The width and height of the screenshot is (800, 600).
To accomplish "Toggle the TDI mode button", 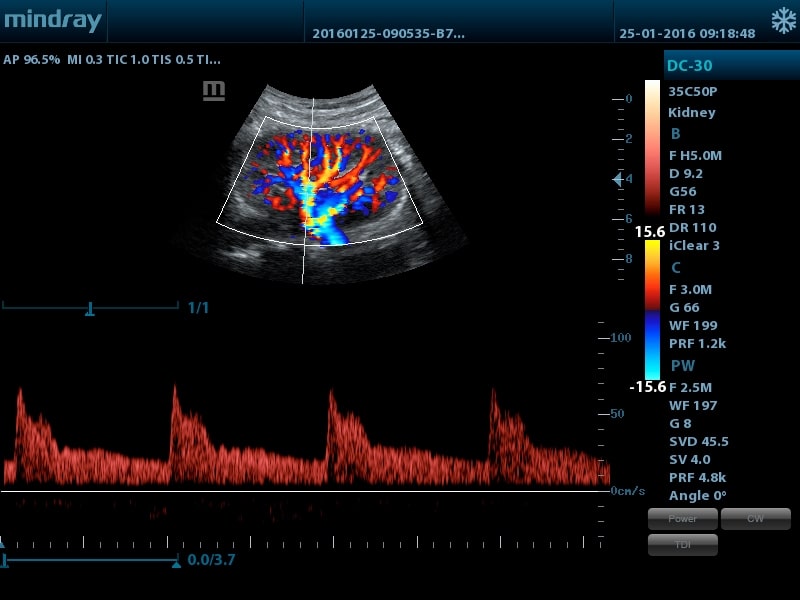I will click(x=683, y=545).
